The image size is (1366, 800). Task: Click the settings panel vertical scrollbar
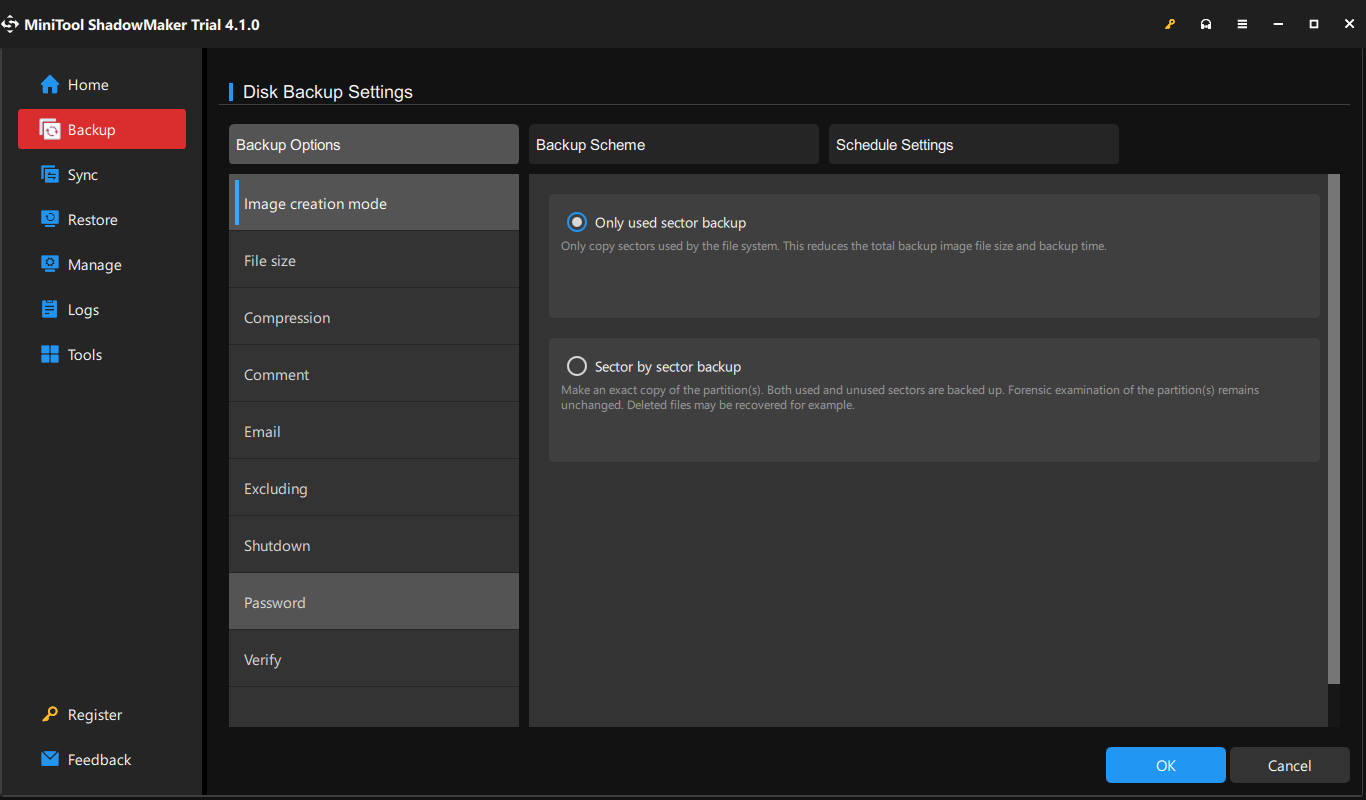pos(1333,429)
